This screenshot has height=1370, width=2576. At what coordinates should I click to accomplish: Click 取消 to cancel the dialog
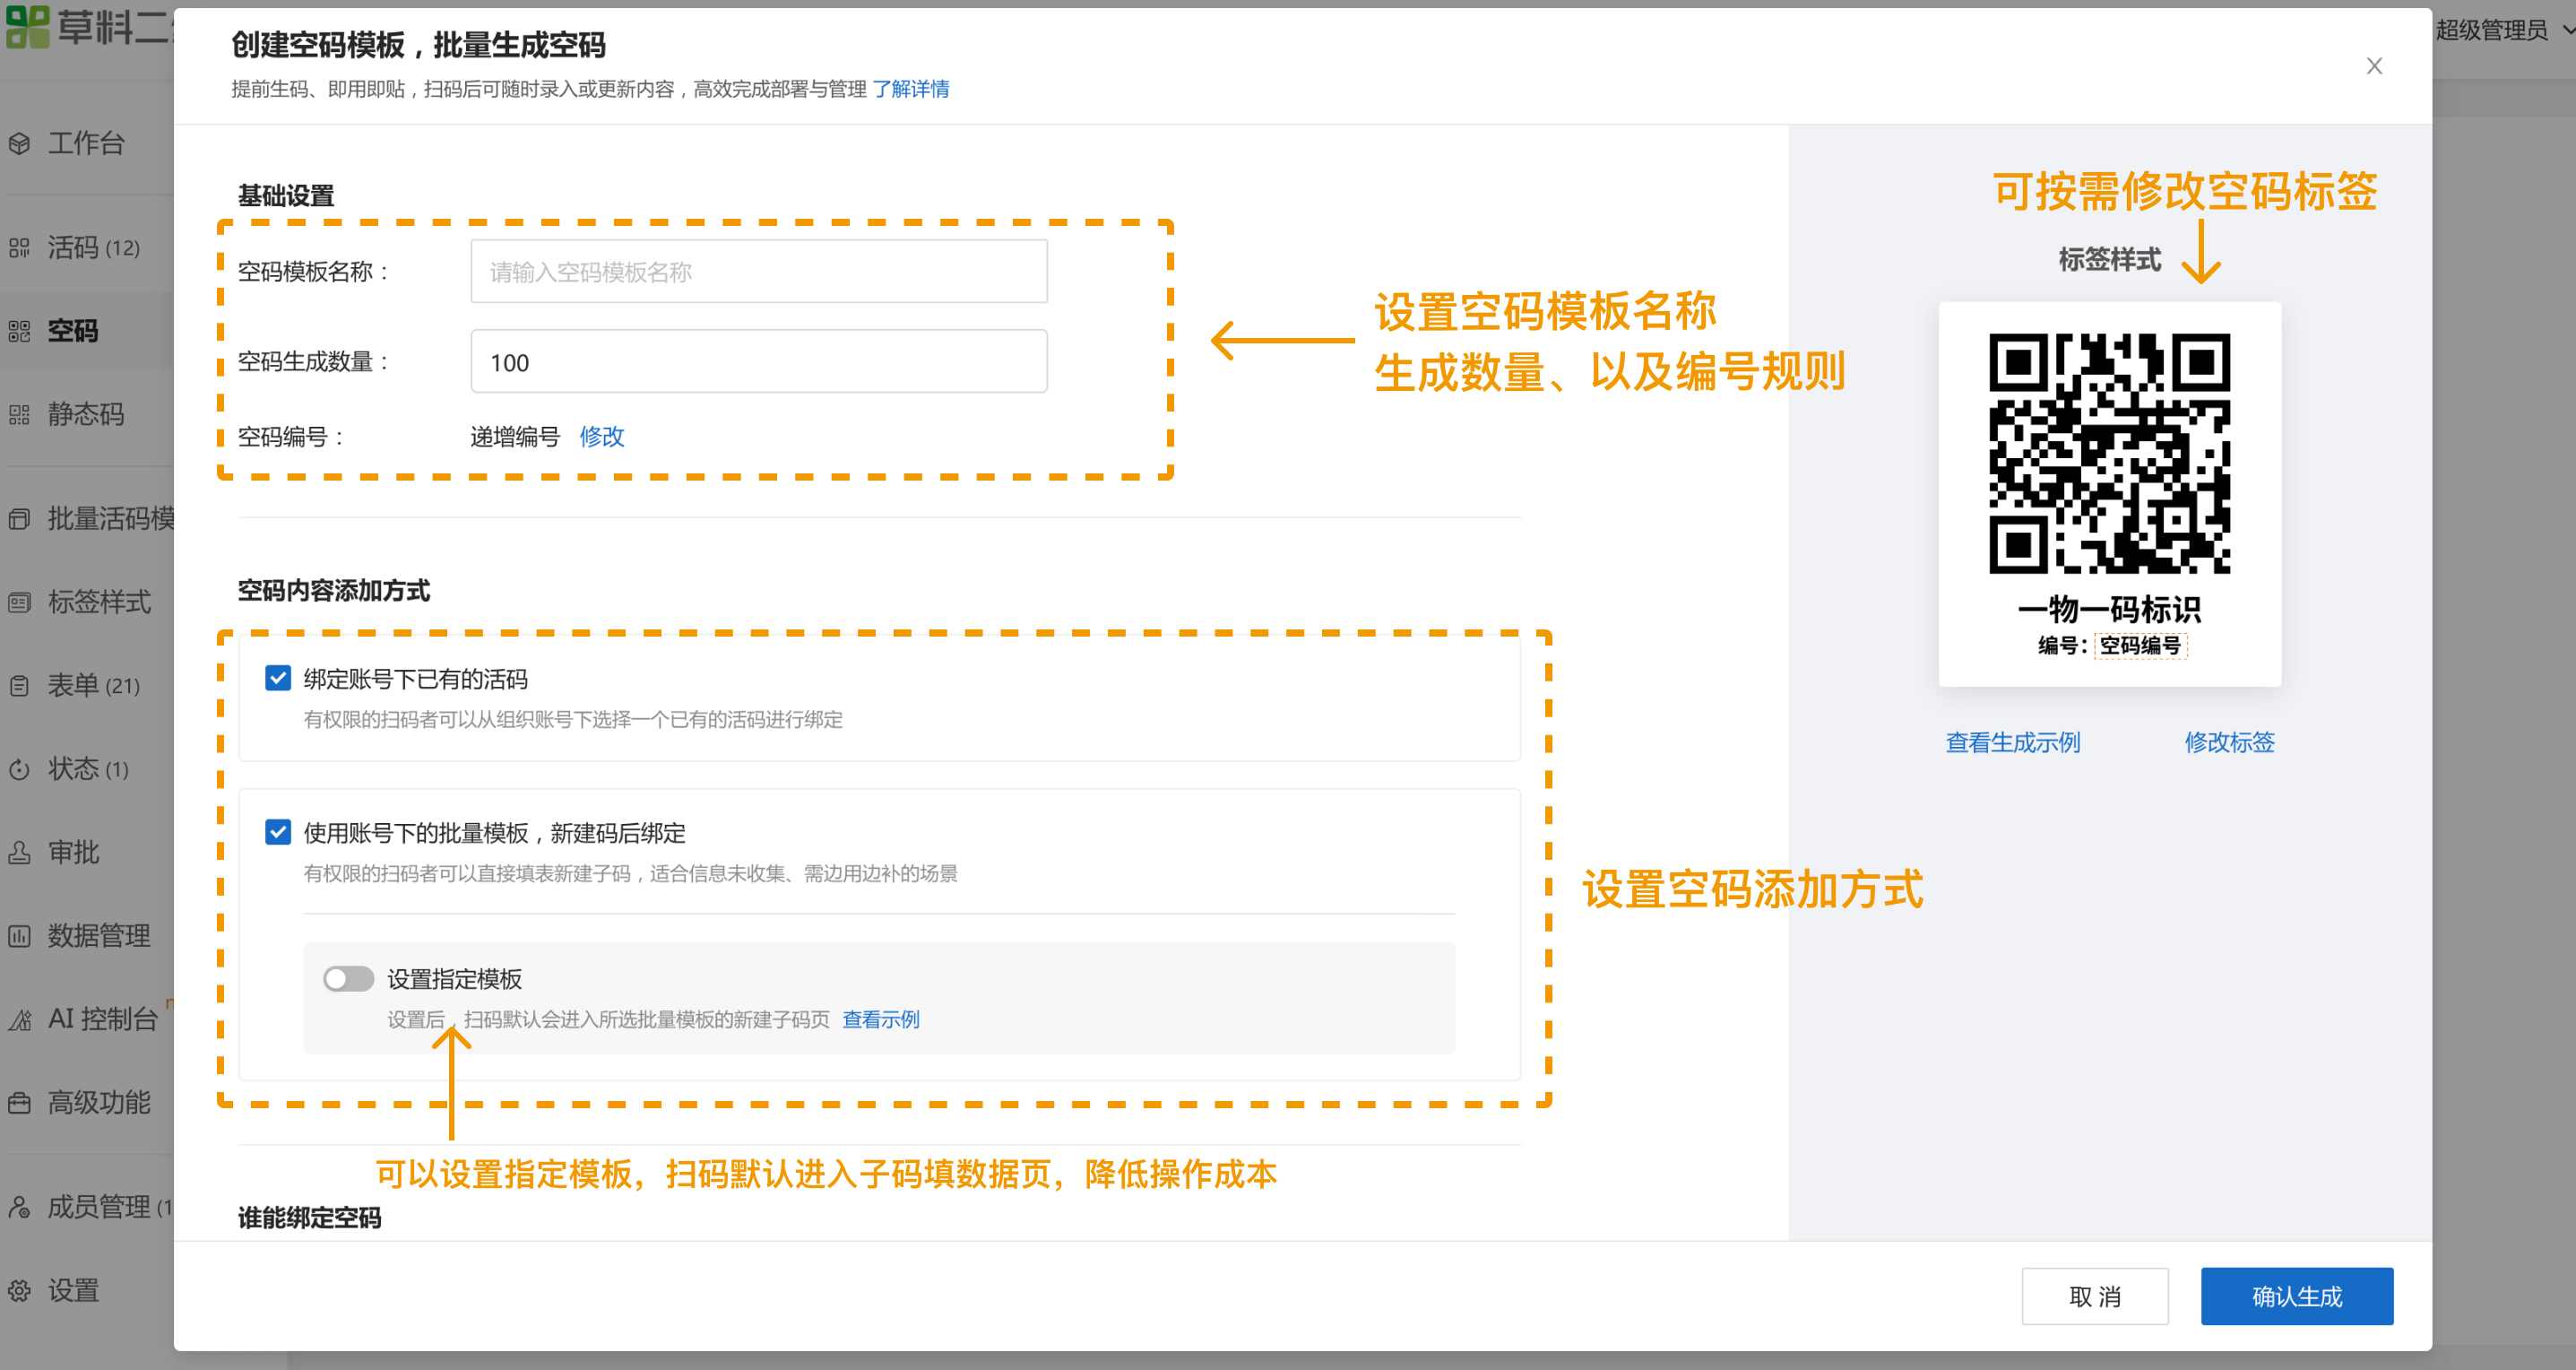coord(2094,1297)
